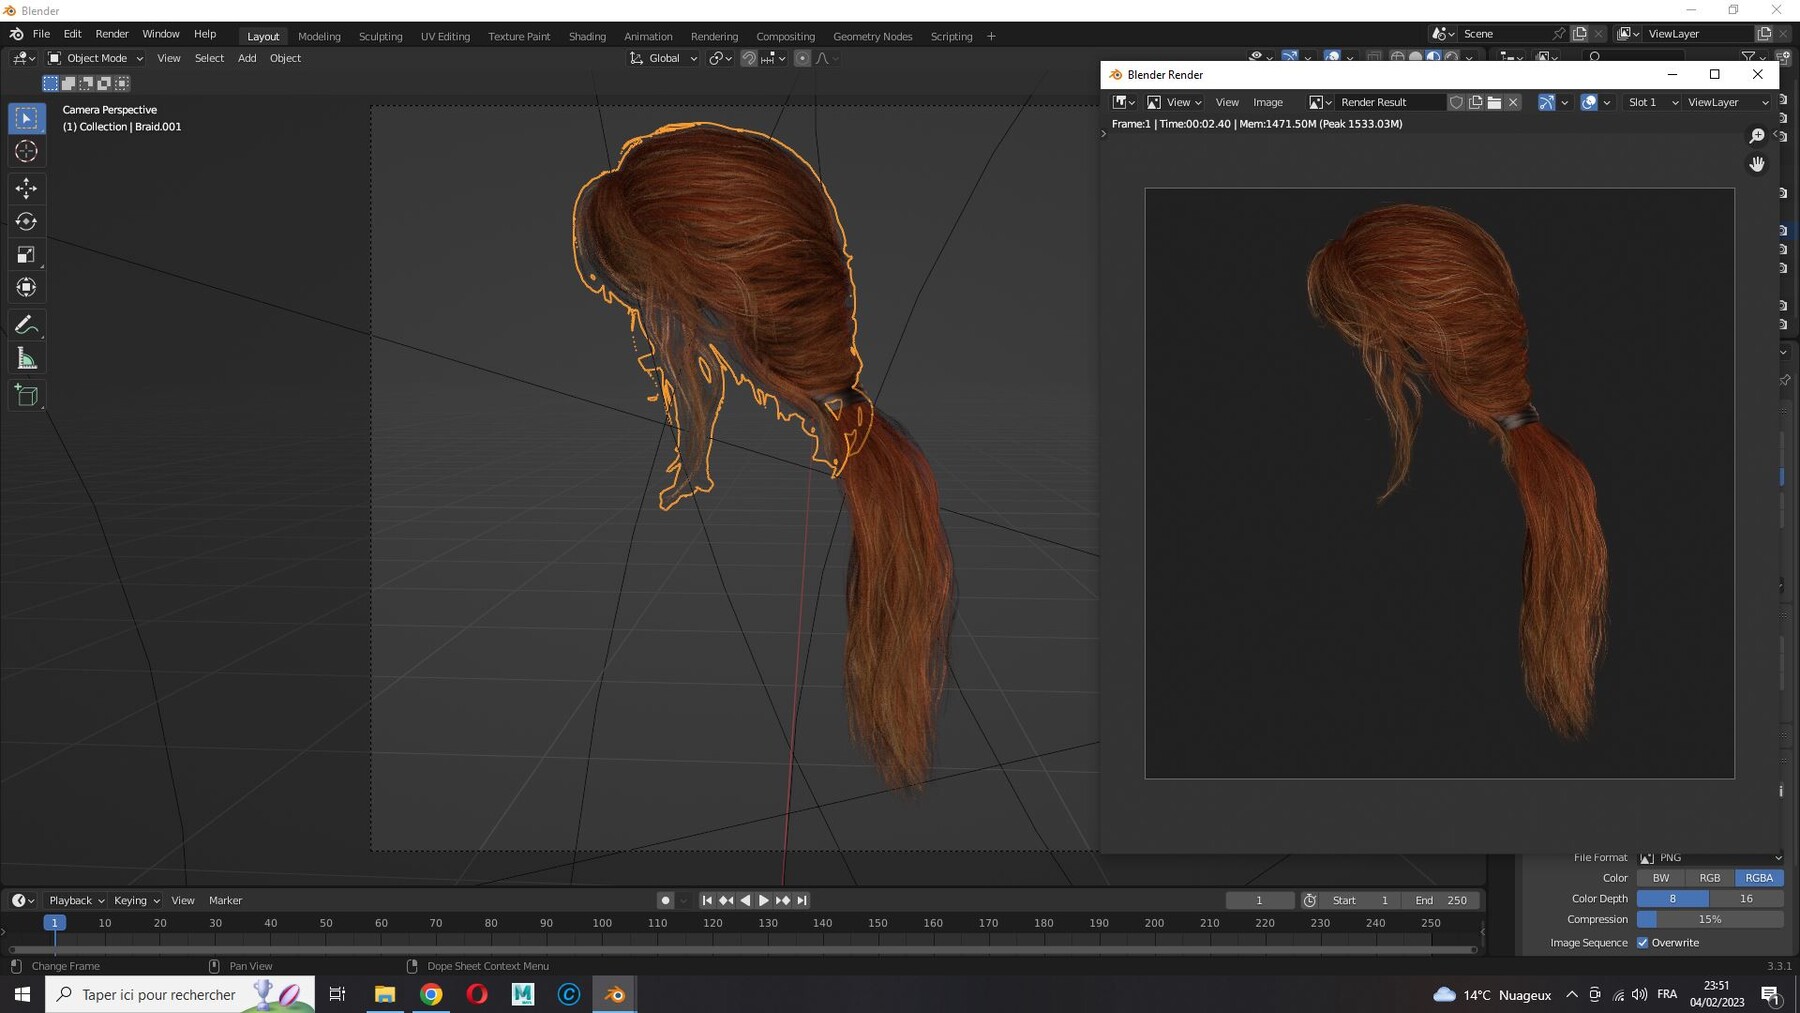
Task: Play the animation forward
Action: coord(764,900)
